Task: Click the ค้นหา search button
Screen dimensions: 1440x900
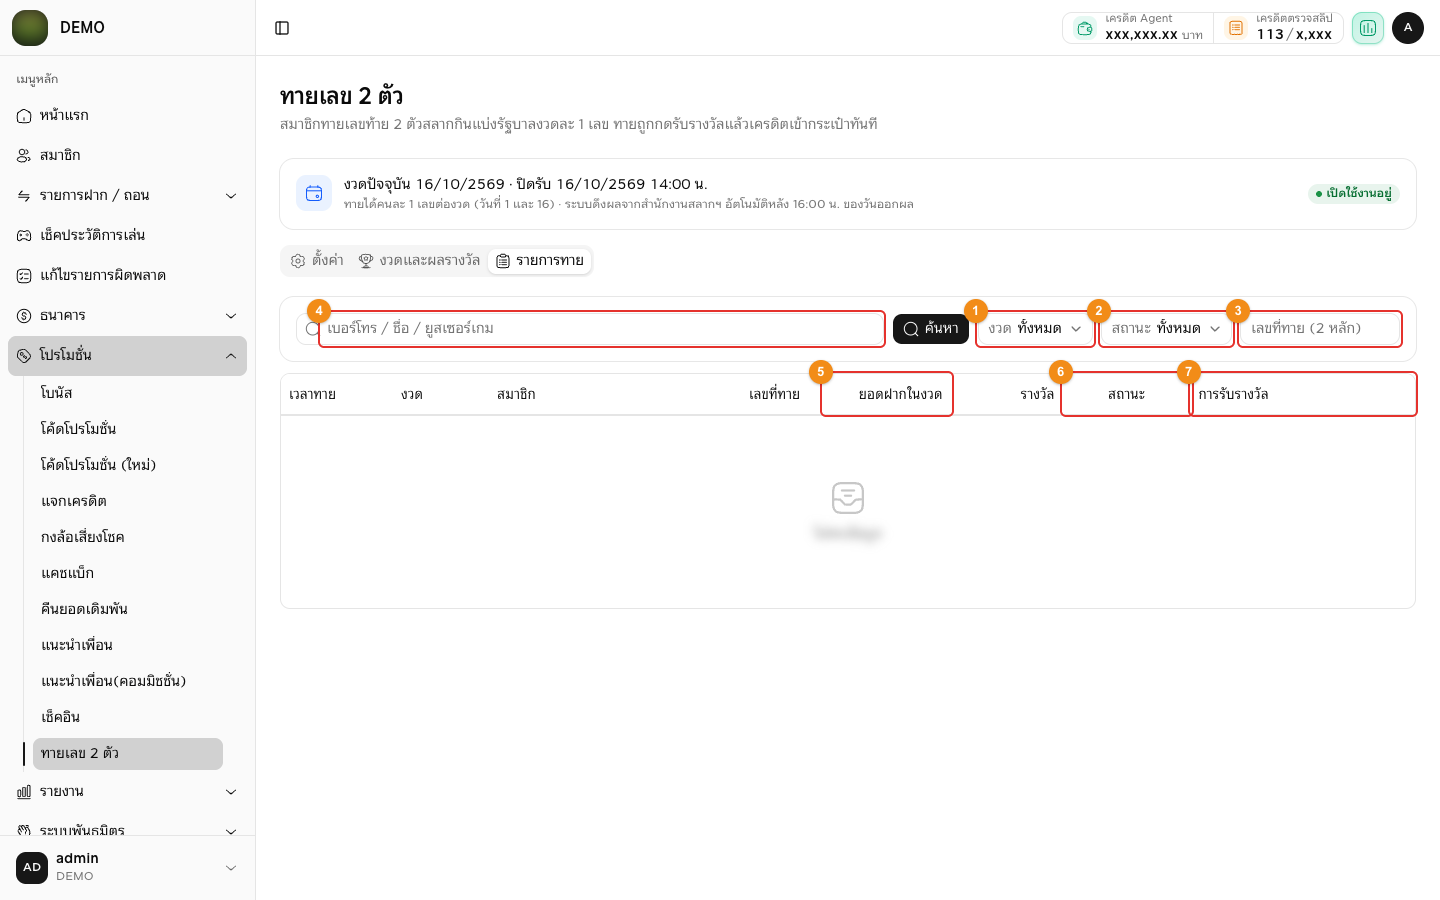Action: point(931,329)
